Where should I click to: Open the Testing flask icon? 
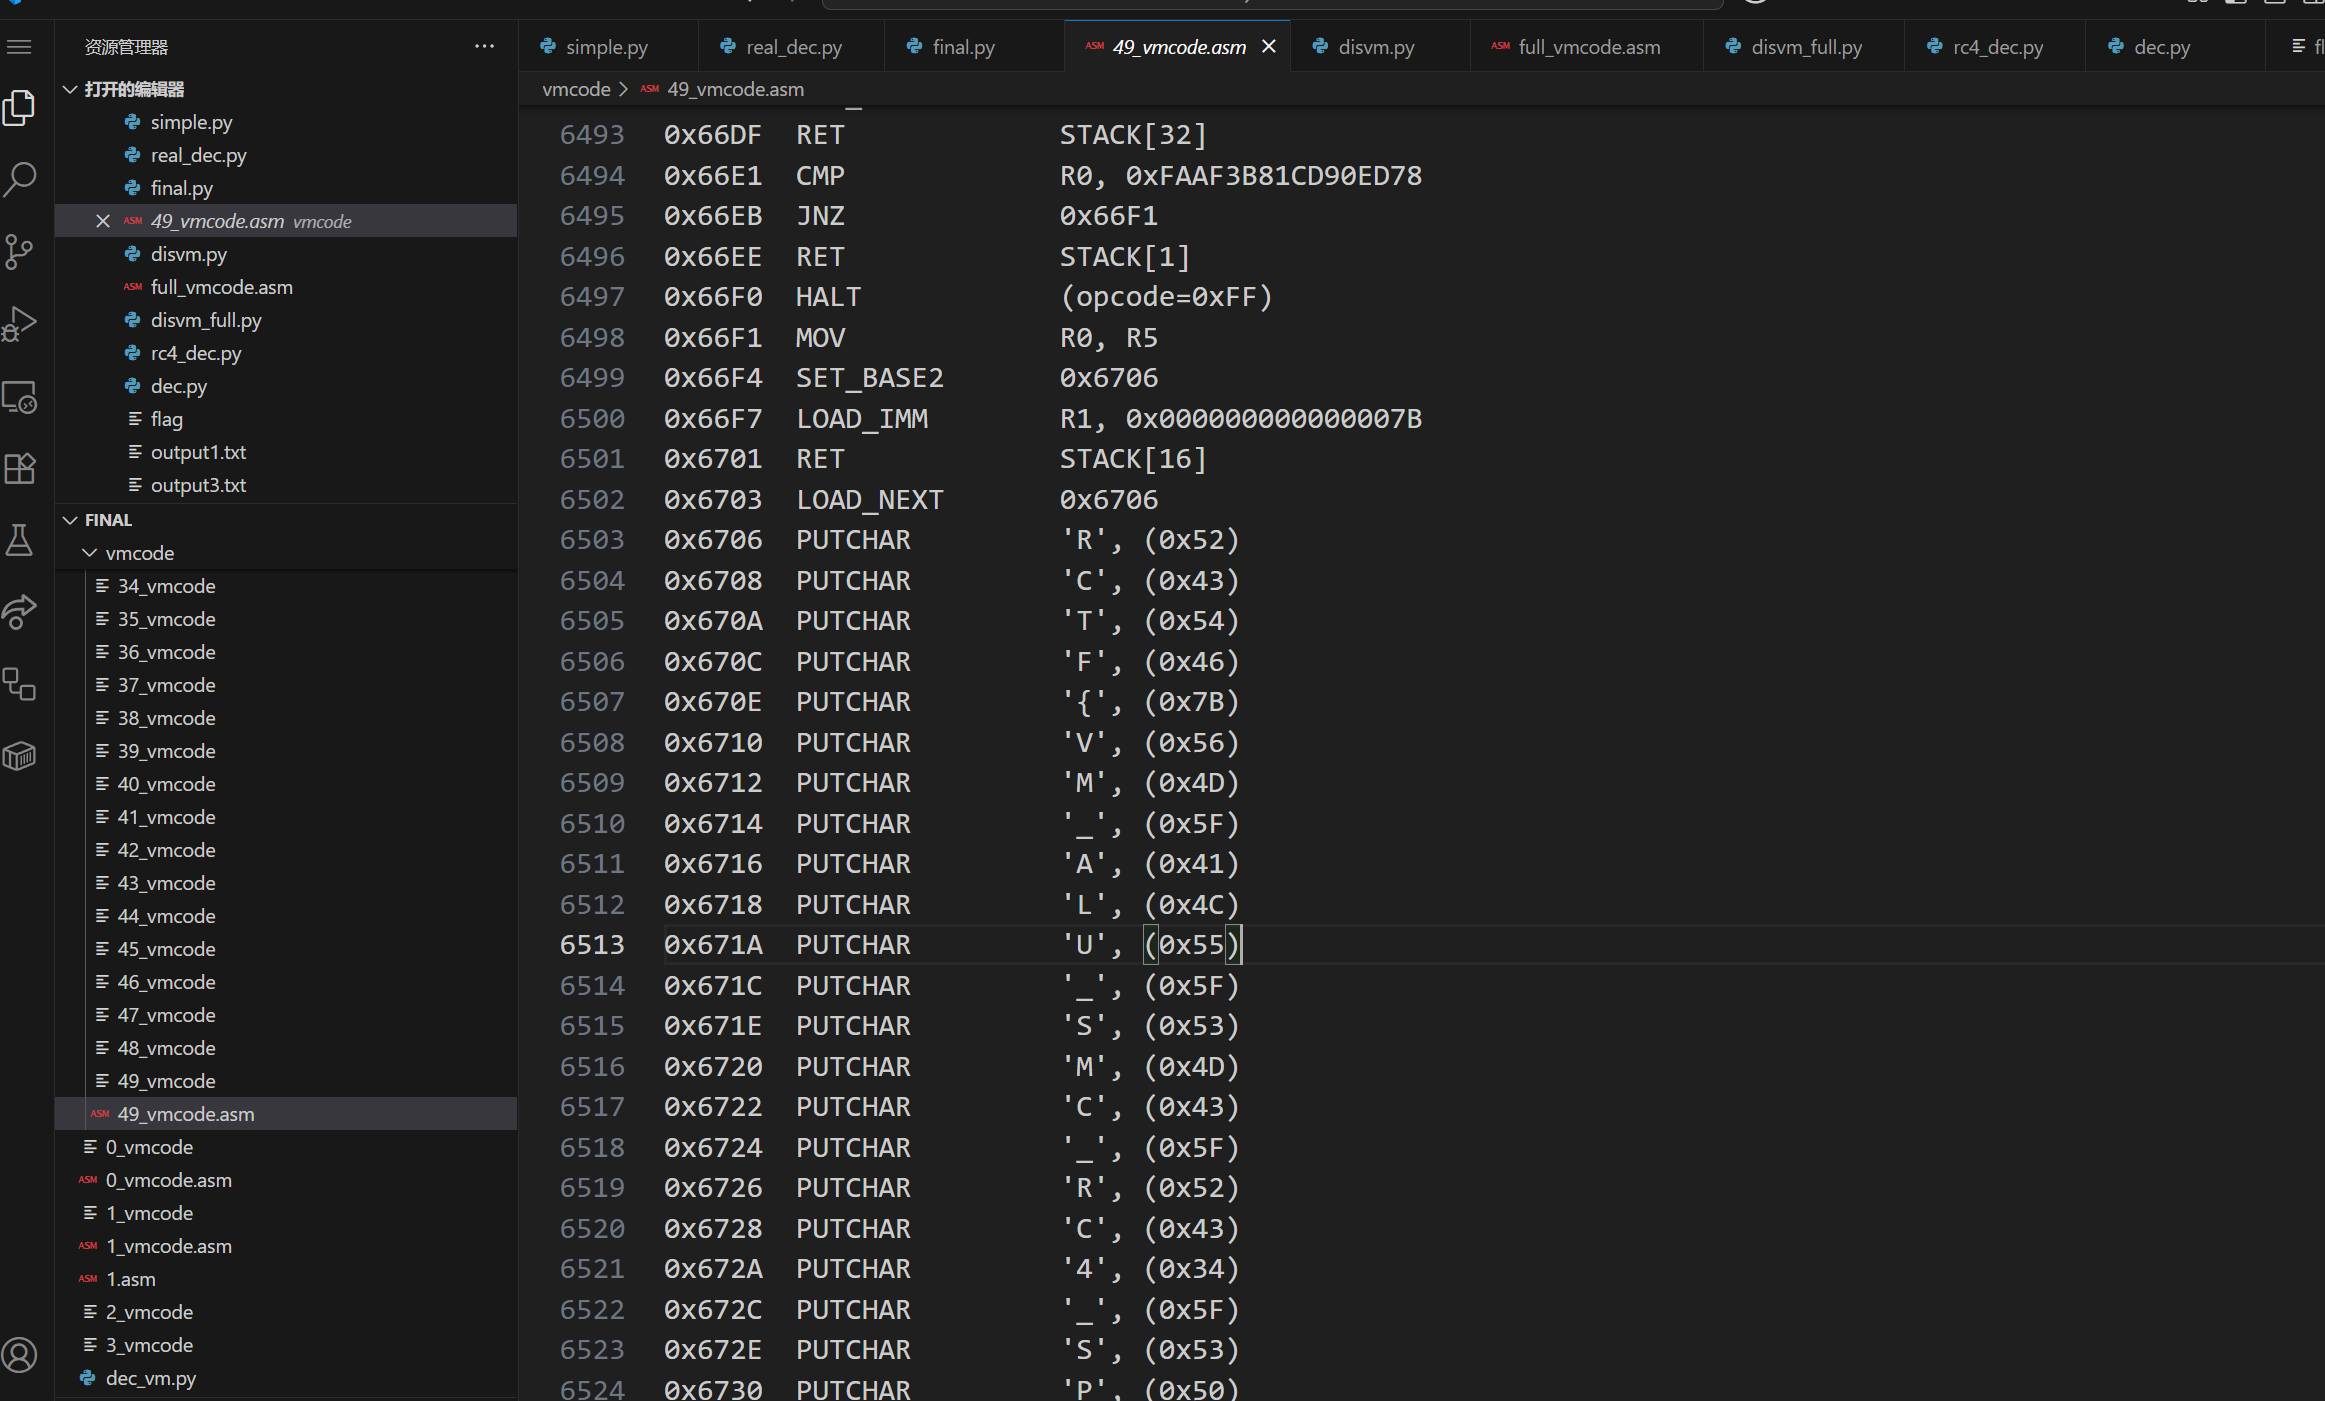20,540
